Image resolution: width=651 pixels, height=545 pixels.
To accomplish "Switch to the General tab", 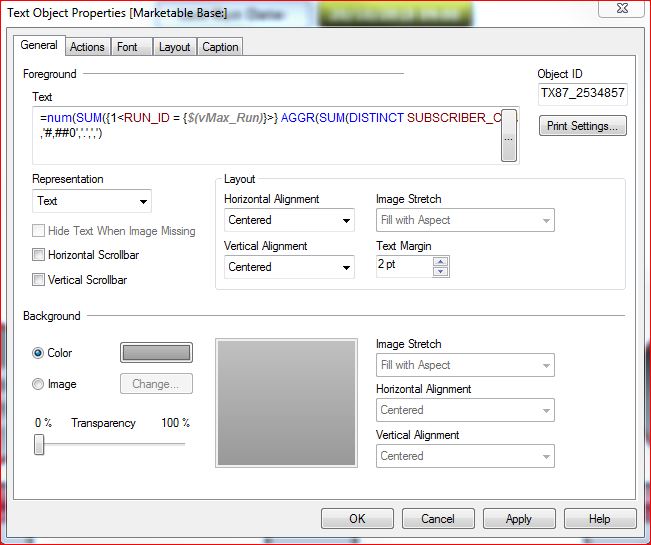I will pyautogui.click(x=39, y=45).
